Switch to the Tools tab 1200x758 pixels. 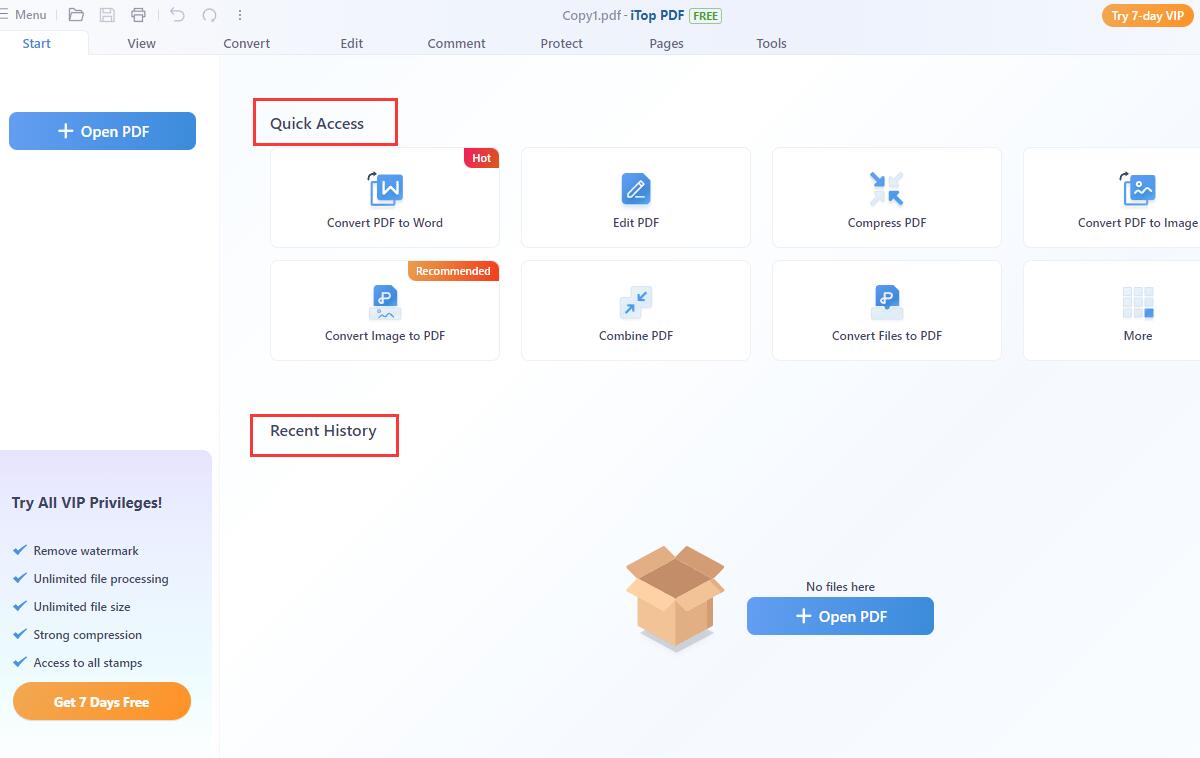771,43
